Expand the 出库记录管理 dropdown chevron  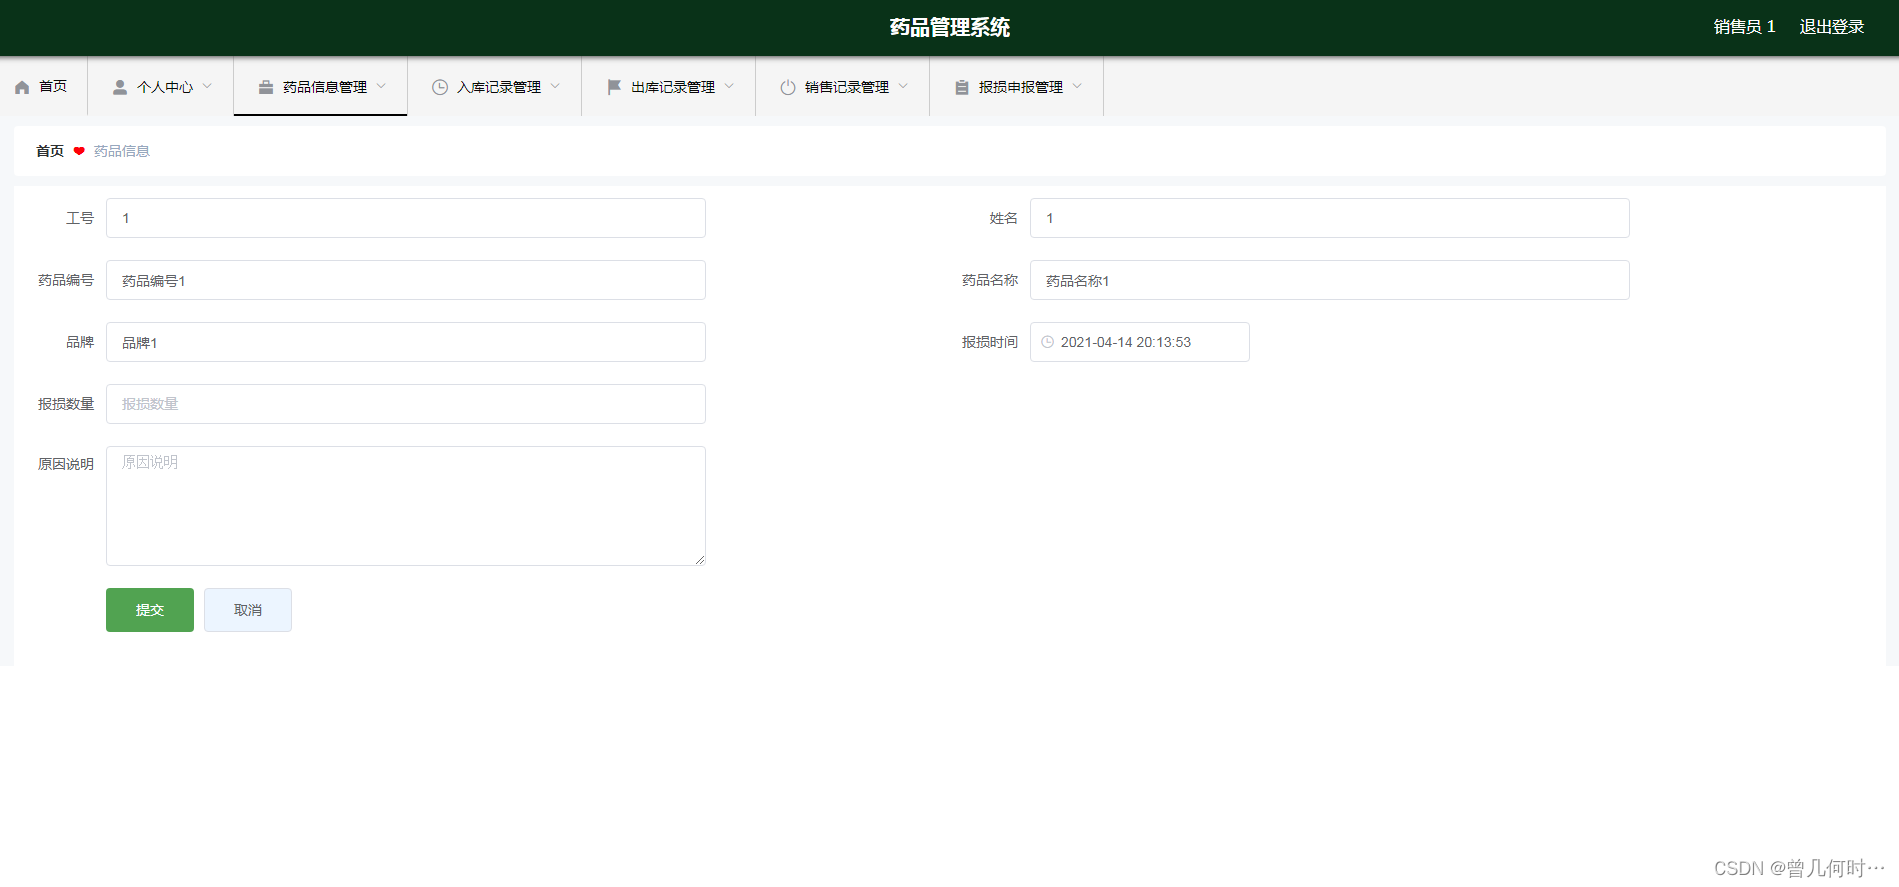(729, 86)
